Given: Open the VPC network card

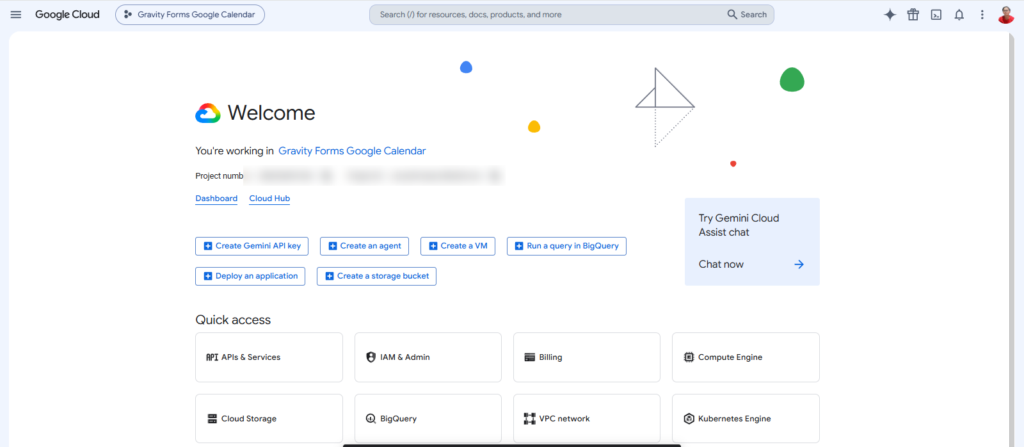Looking at the screenshot, I should pos(586,419).
